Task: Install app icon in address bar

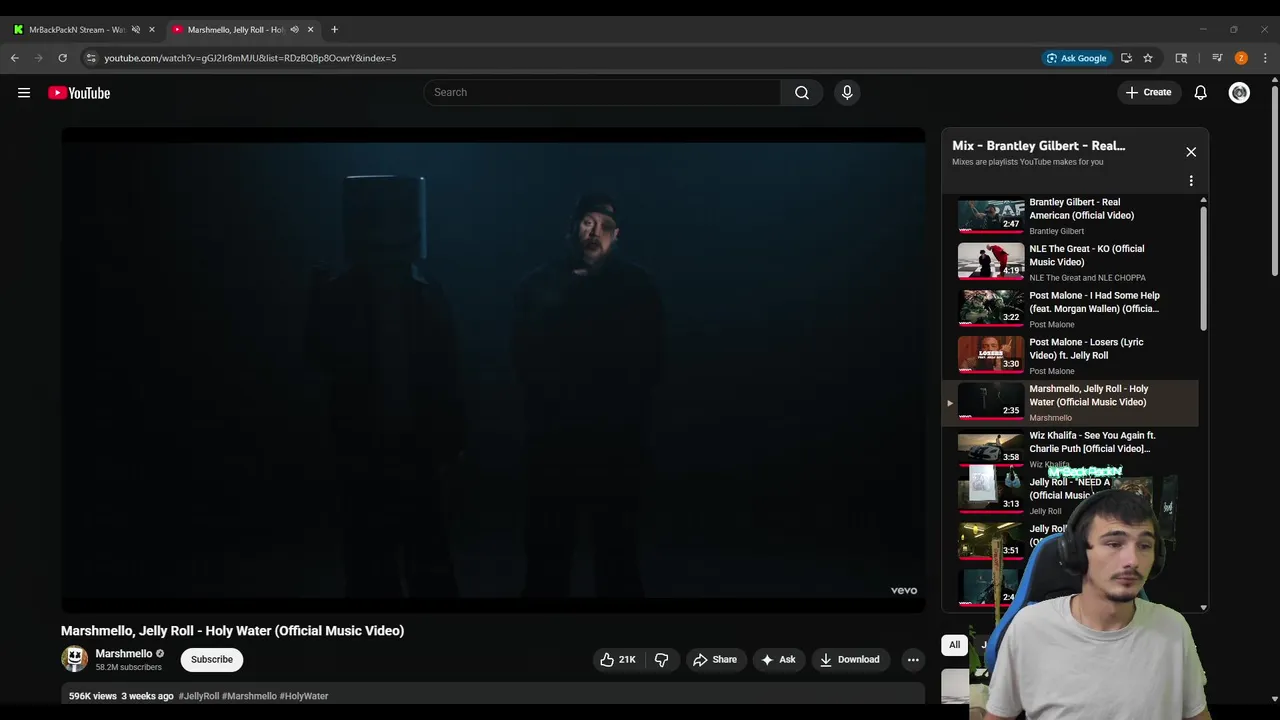Action: (1126, 58)
